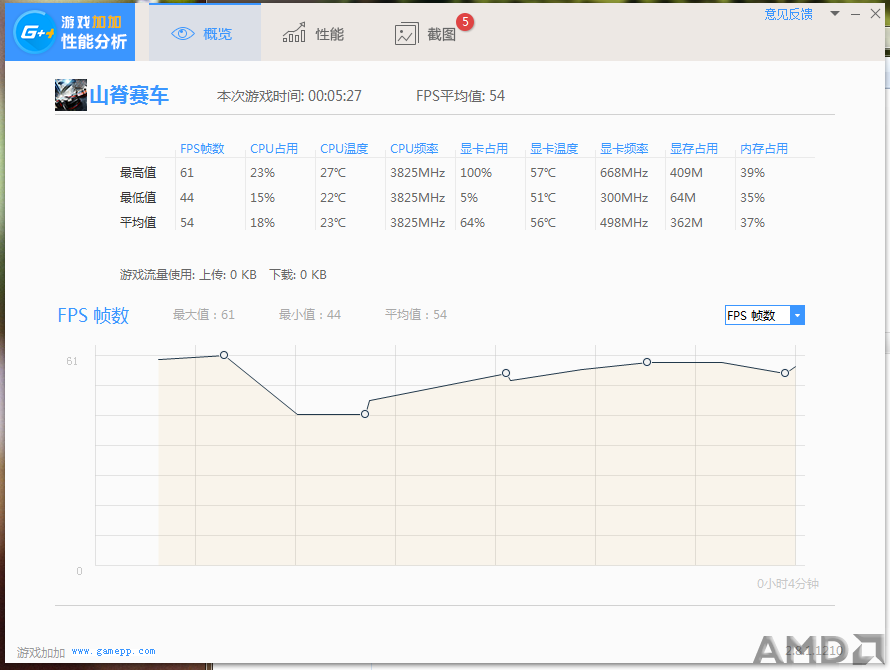Viewport: 890px width, 670px height.
Task: Click the 山脊赛车 game title
Action: click(129, 95)
